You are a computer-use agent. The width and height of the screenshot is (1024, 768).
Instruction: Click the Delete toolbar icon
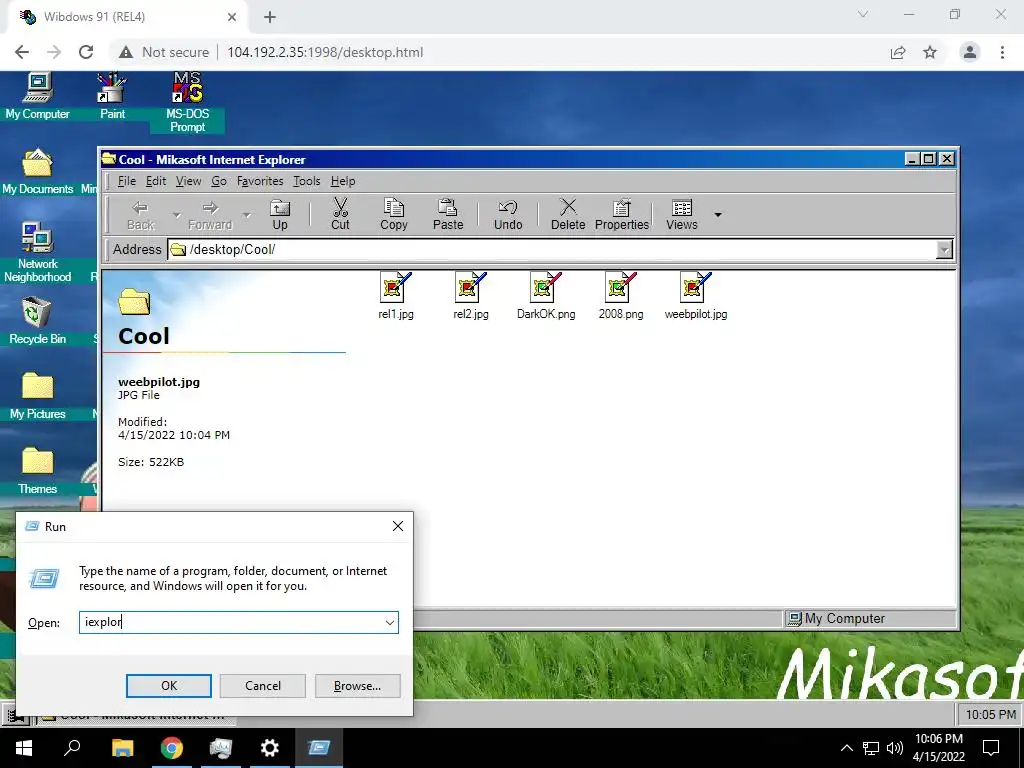point(568,215)
